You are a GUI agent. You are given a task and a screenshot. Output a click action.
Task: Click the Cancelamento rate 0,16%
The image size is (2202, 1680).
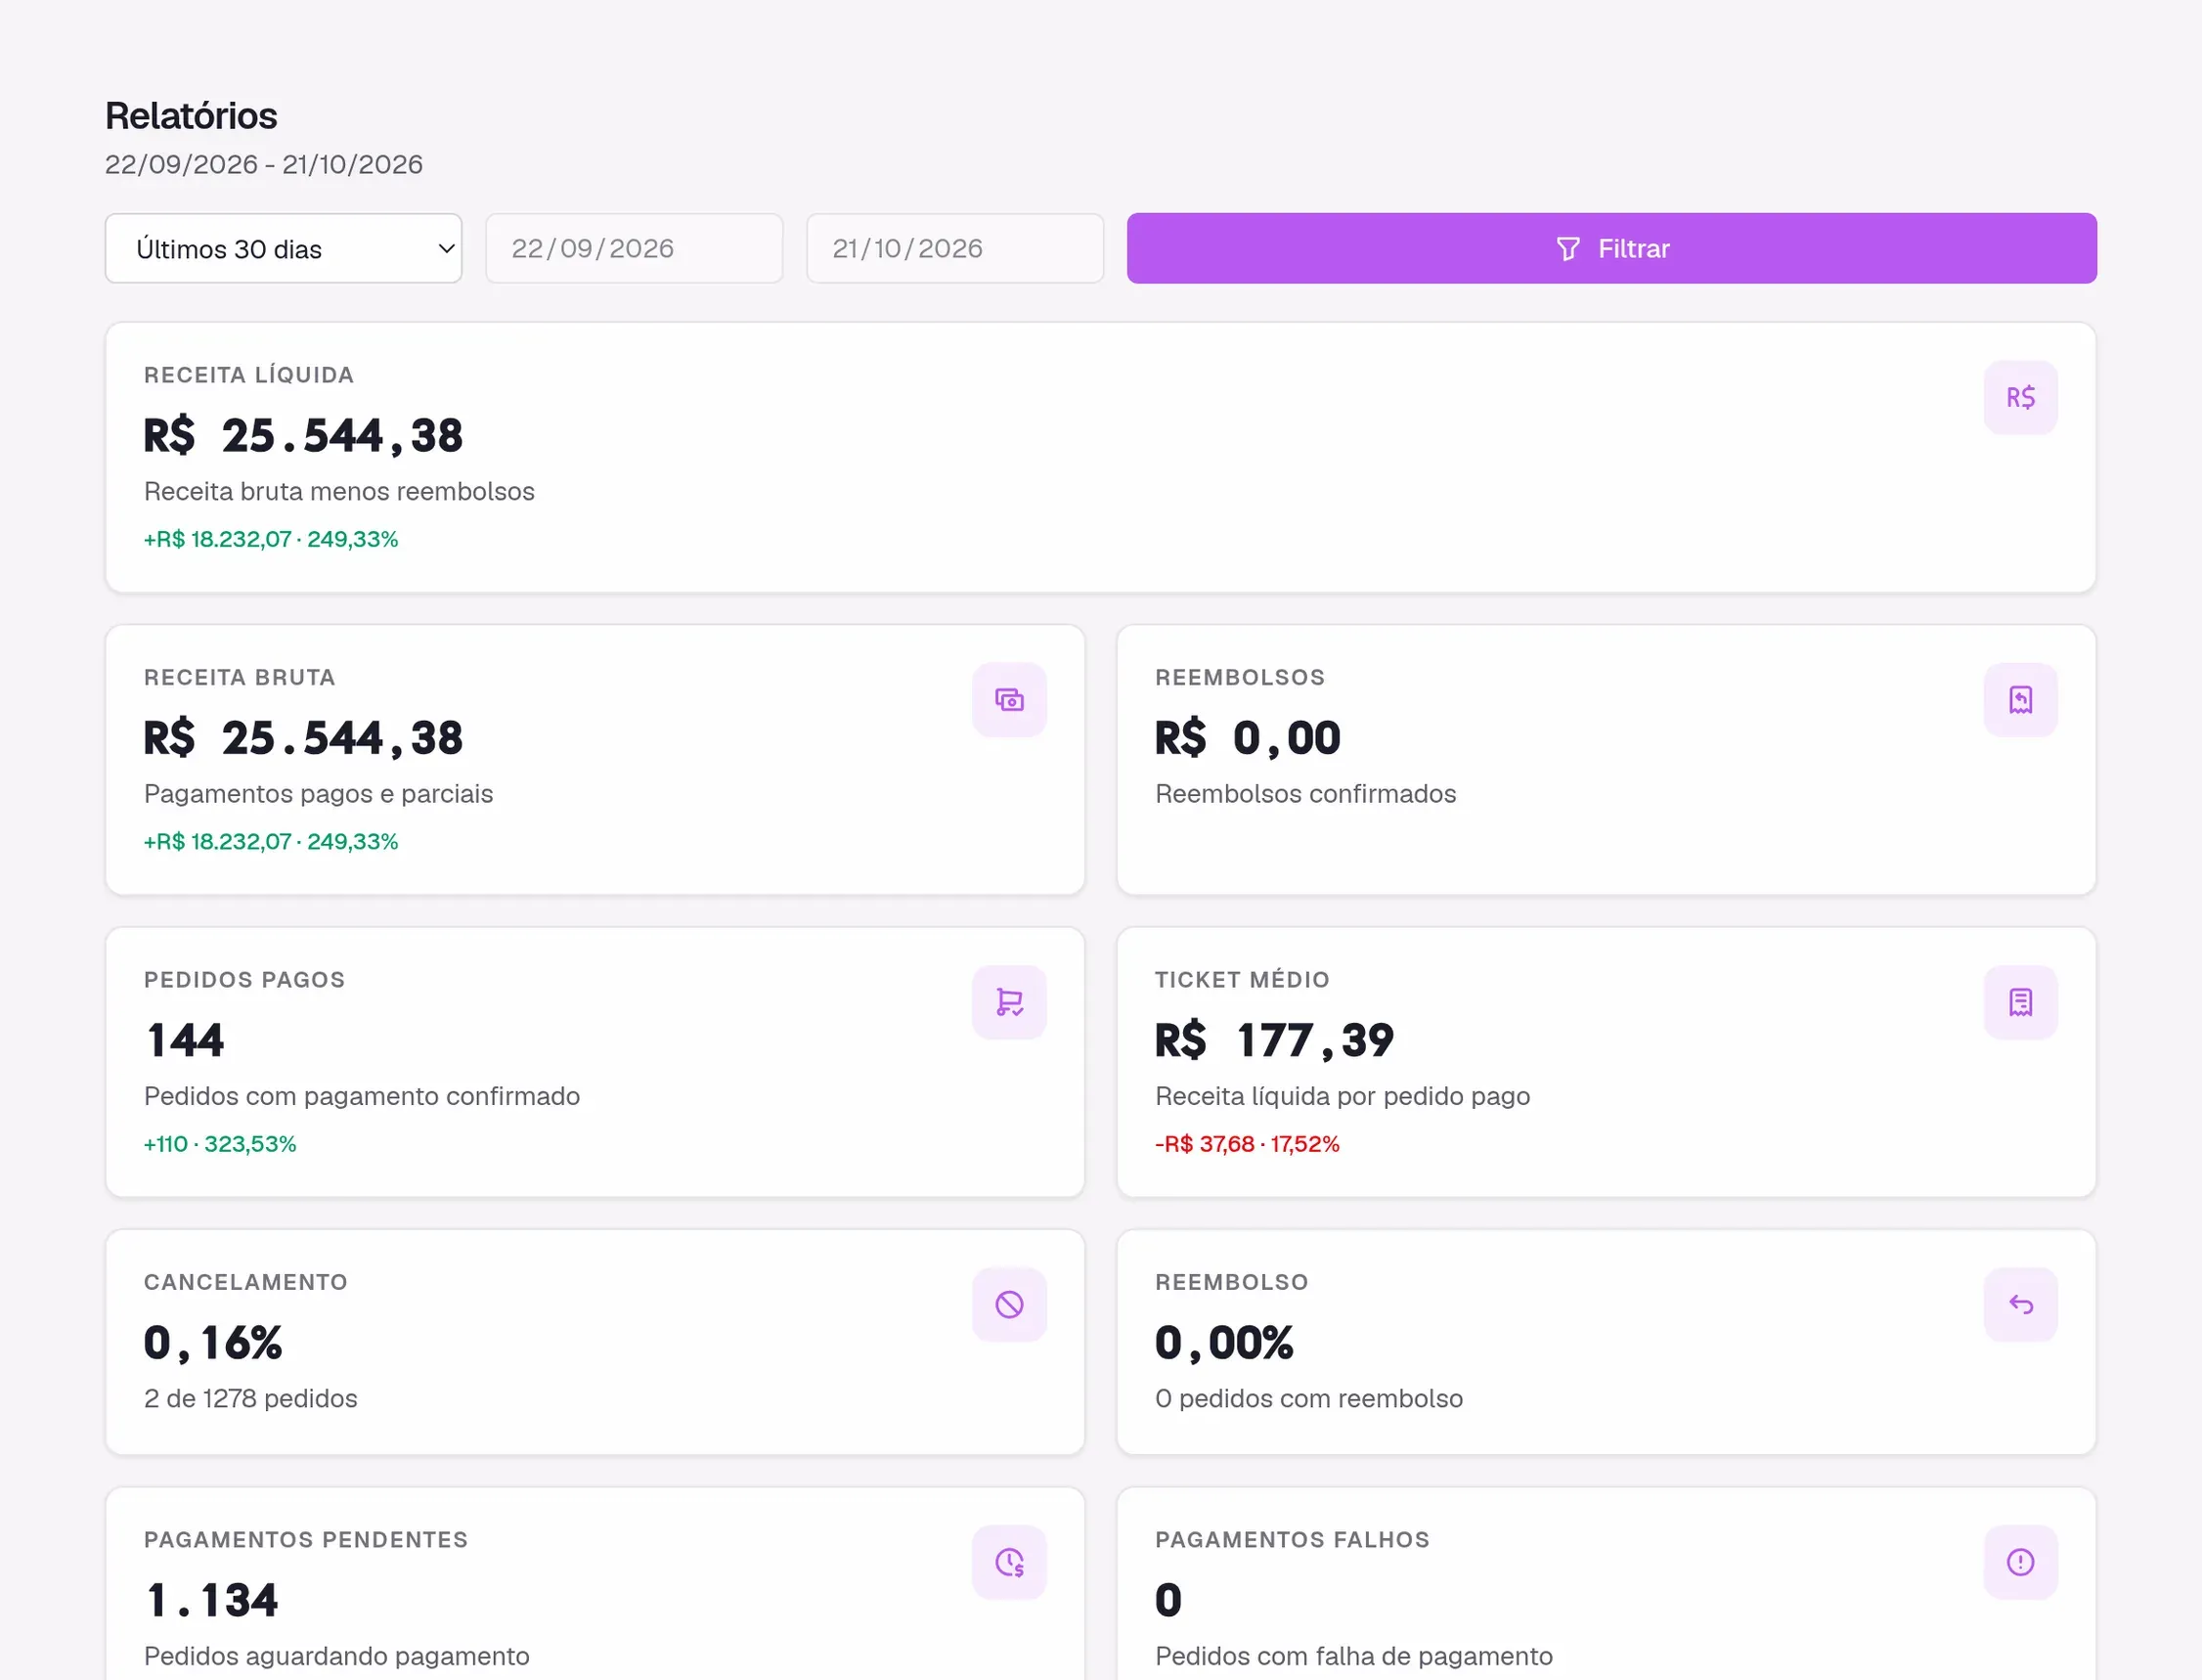point(213,1342)
